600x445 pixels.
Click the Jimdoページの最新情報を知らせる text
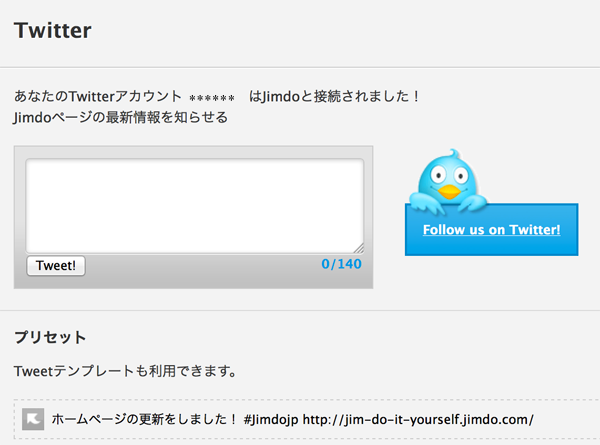(x=121, y=117)
